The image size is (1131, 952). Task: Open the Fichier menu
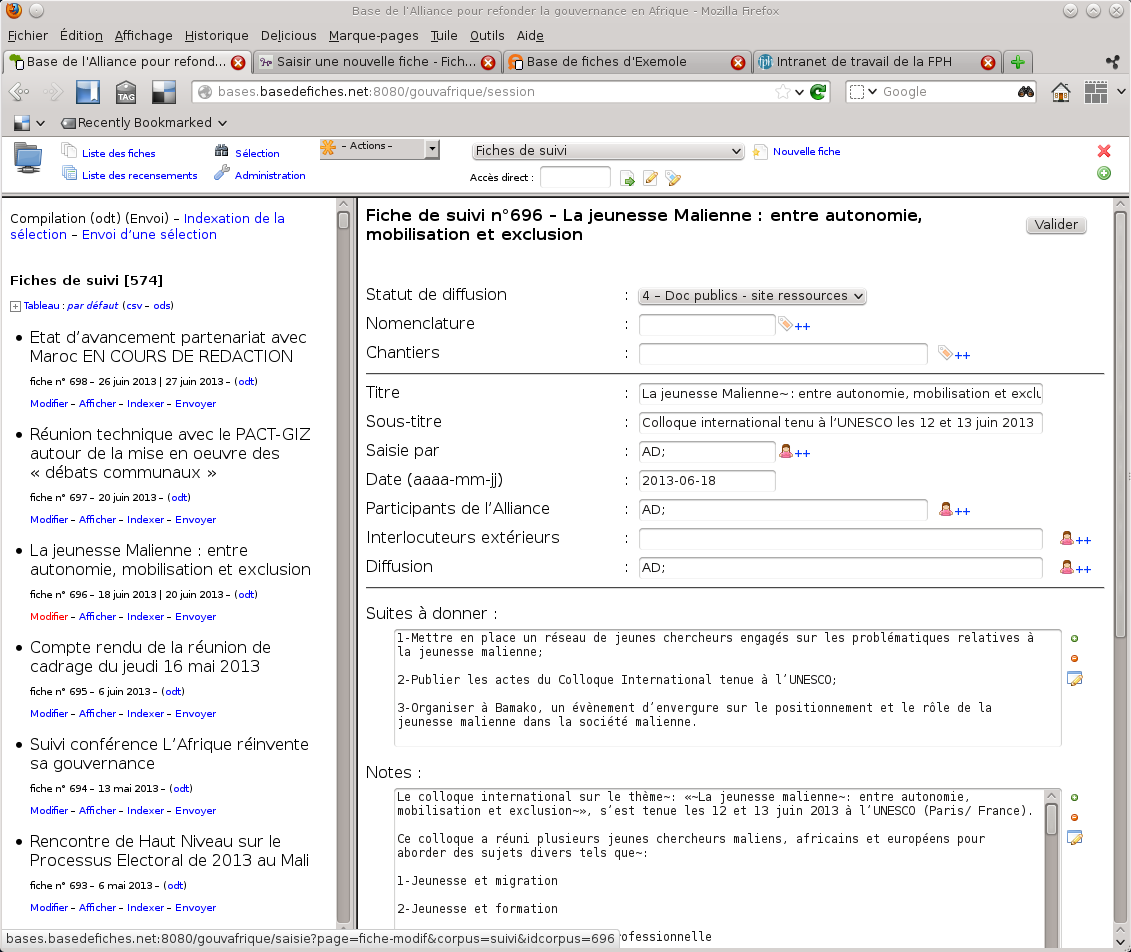click(27, 35)
